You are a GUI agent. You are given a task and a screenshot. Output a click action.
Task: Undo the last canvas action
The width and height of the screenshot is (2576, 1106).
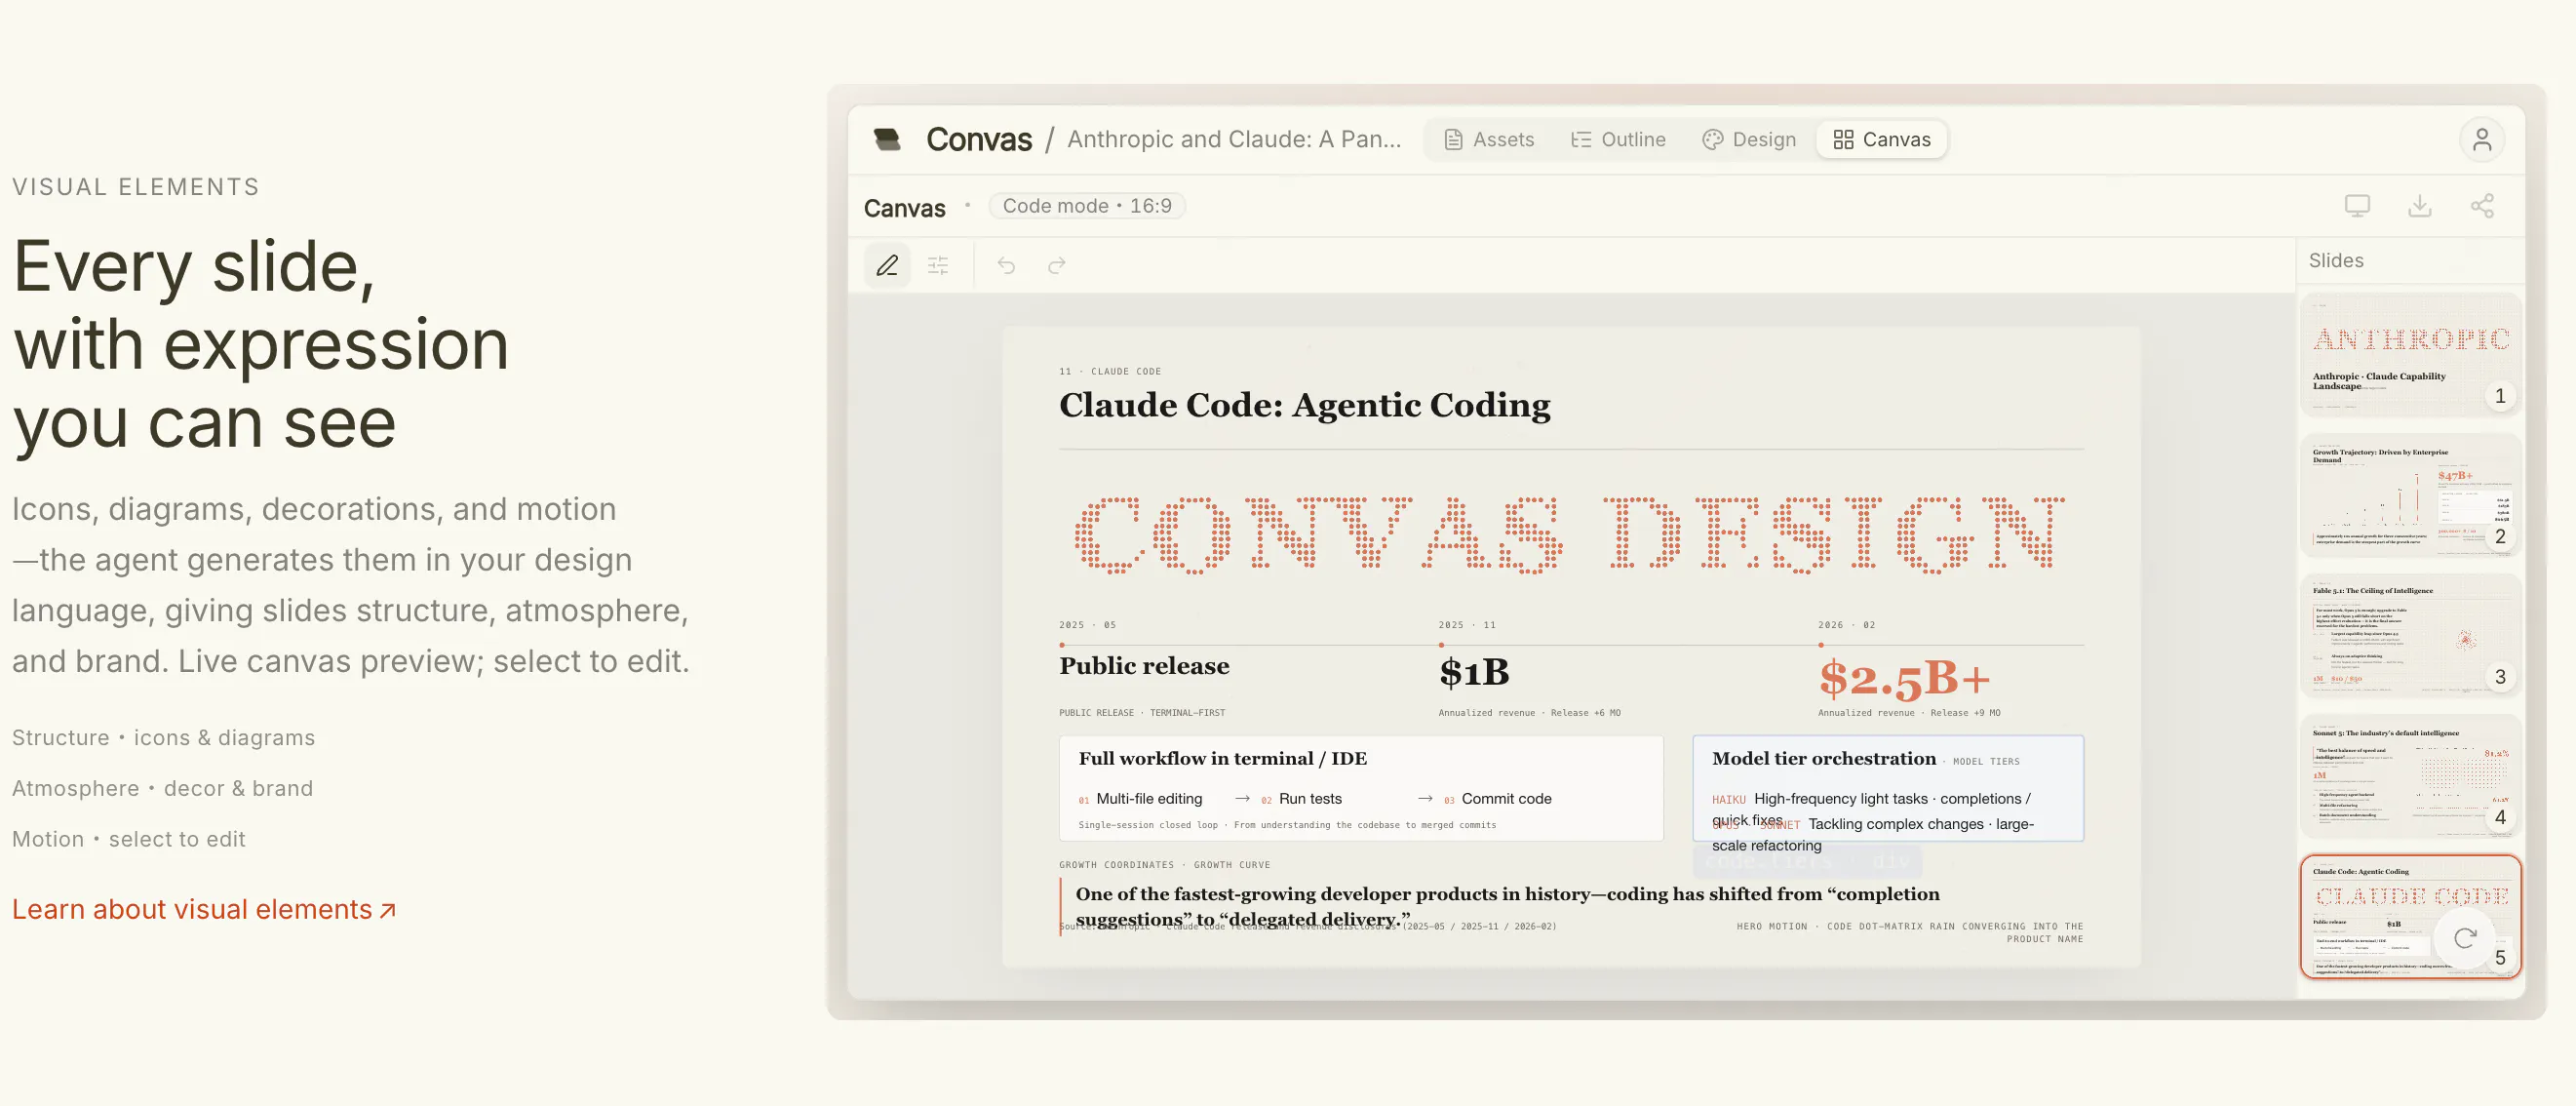(x=1006, y=265)
